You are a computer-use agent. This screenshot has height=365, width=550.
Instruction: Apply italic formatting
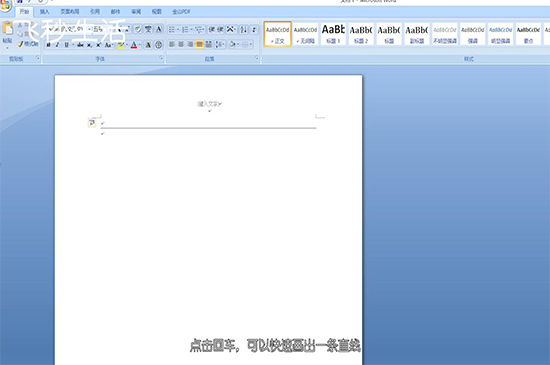coord(57,45)
